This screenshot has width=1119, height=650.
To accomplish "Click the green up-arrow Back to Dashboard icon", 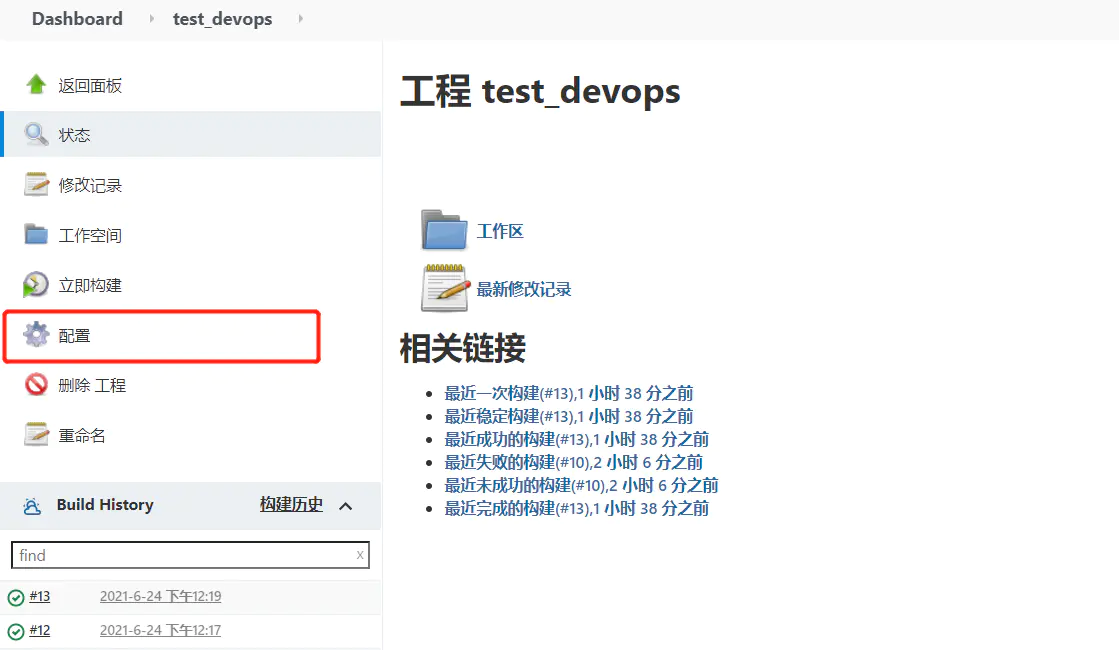I will click(x=36, y=85).
